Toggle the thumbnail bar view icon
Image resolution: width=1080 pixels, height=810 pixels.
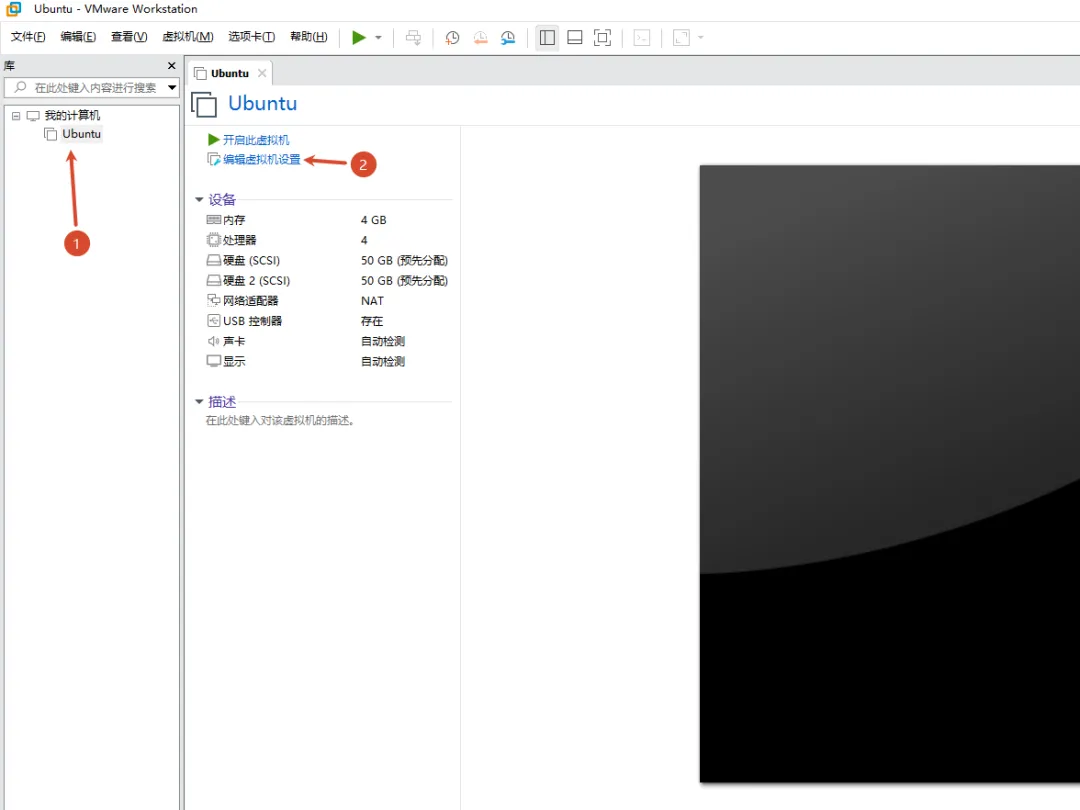(x=574, y=37)
